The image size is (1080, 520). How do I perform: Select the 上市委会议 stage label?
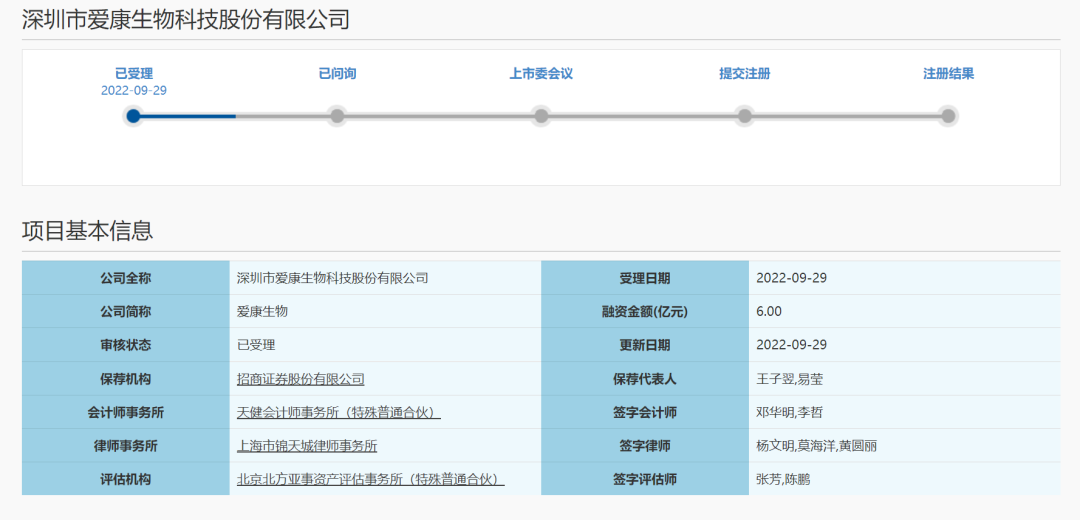541,74
